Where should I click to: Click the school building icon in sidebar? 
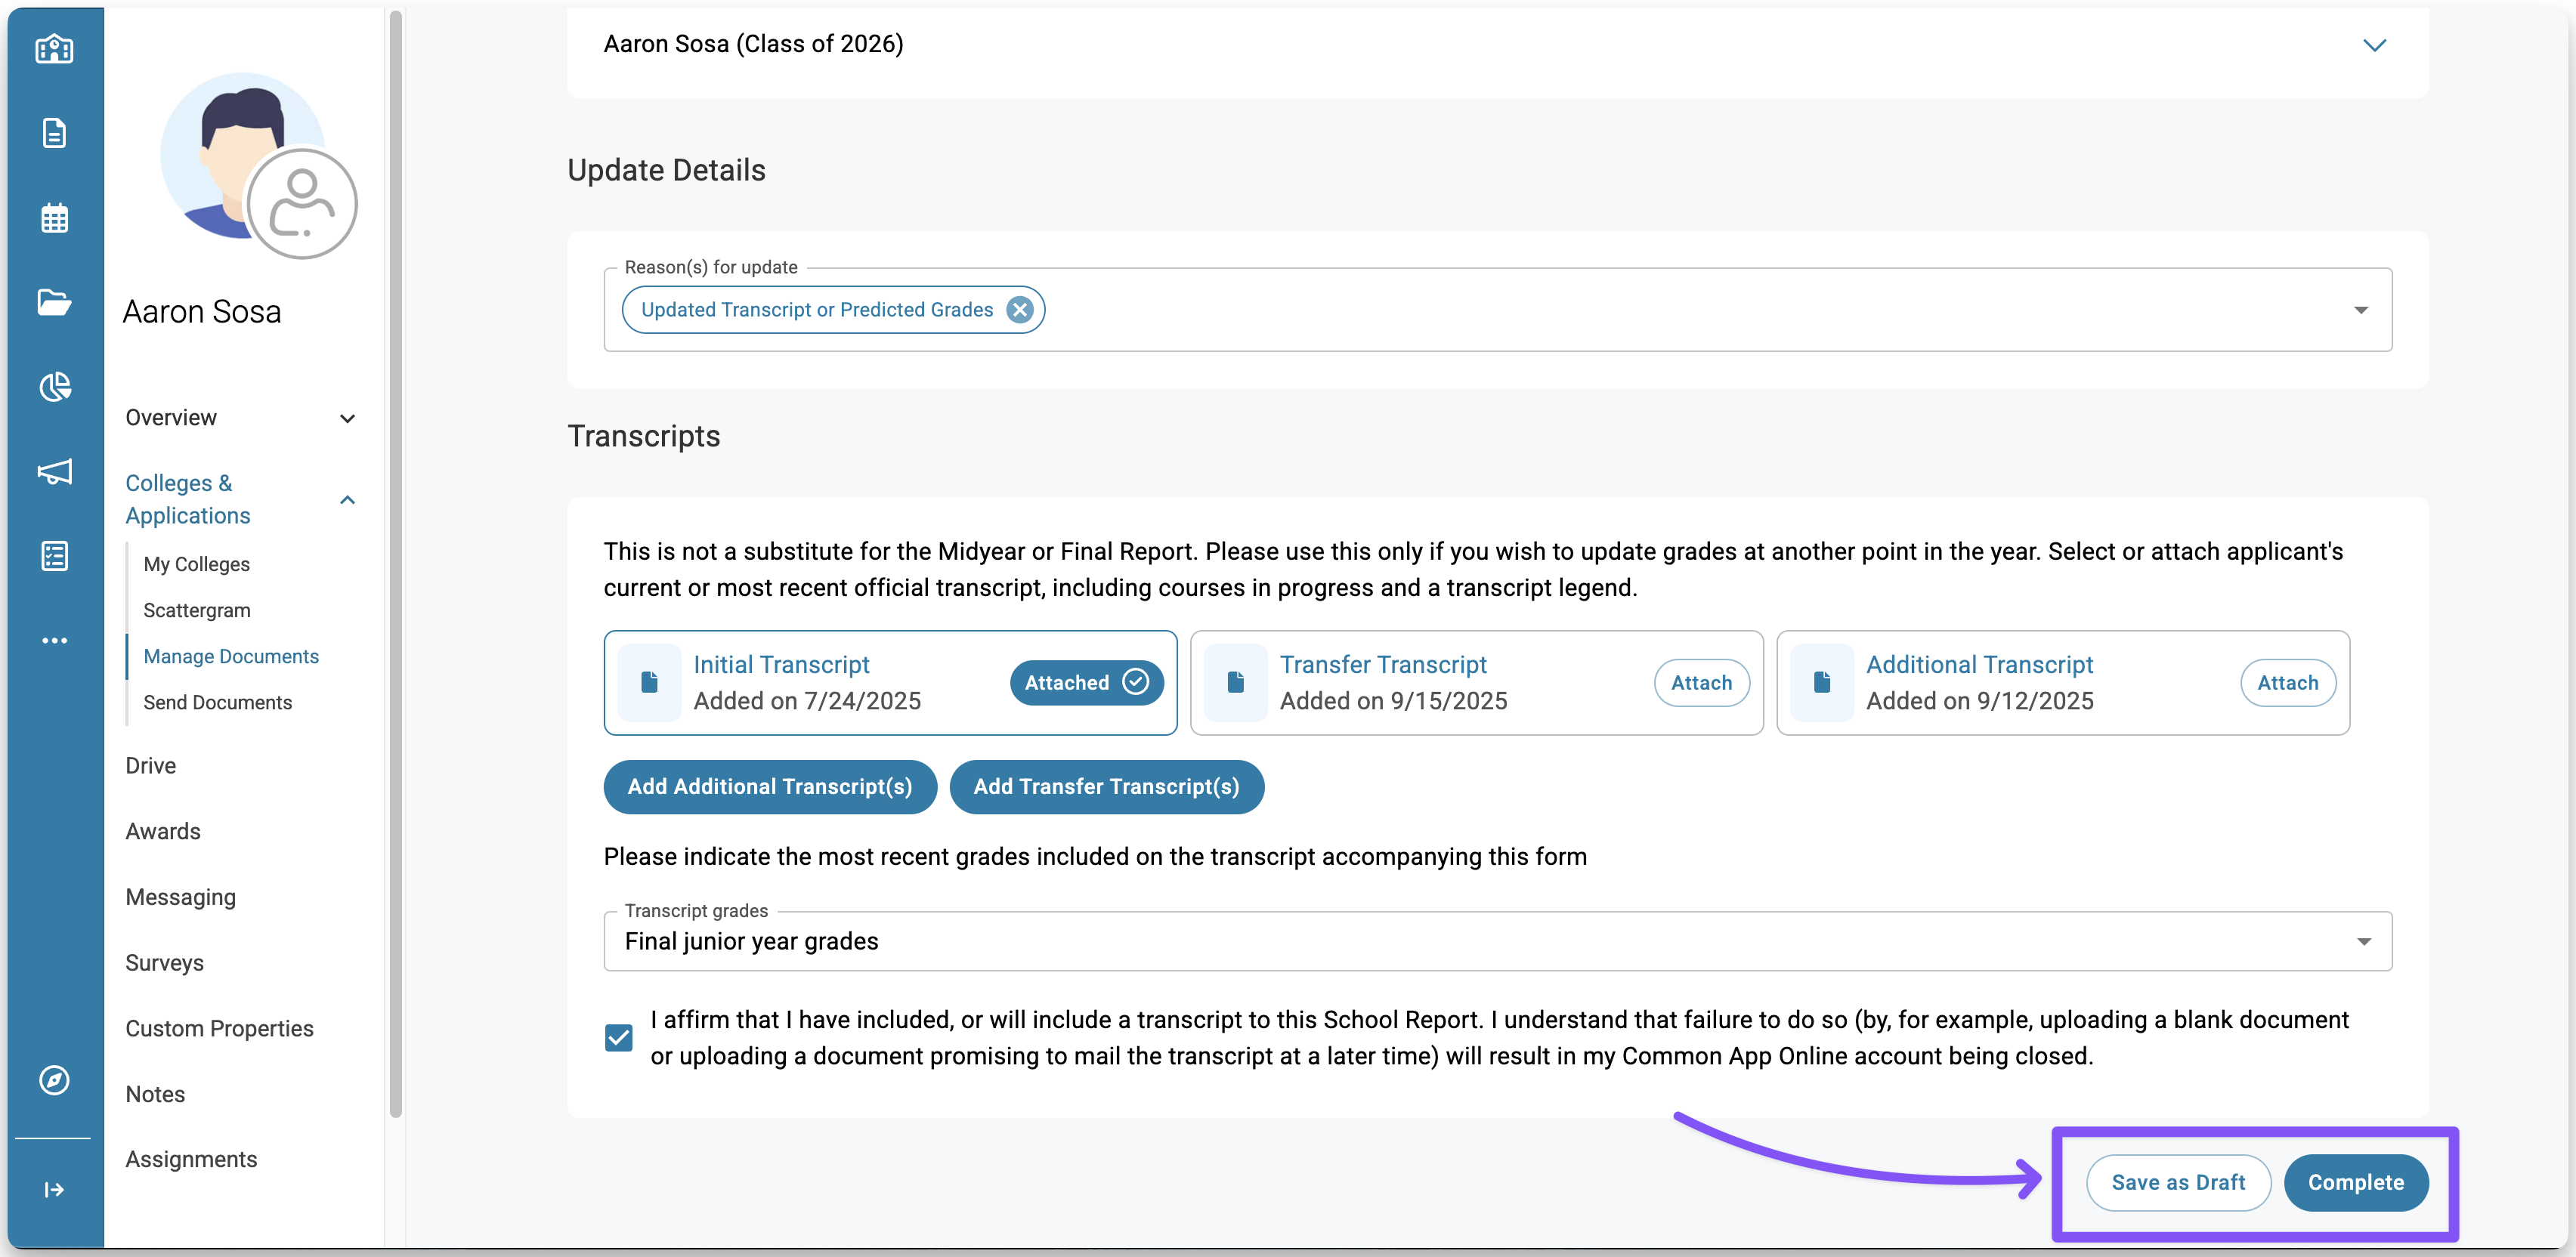point(54,48)
